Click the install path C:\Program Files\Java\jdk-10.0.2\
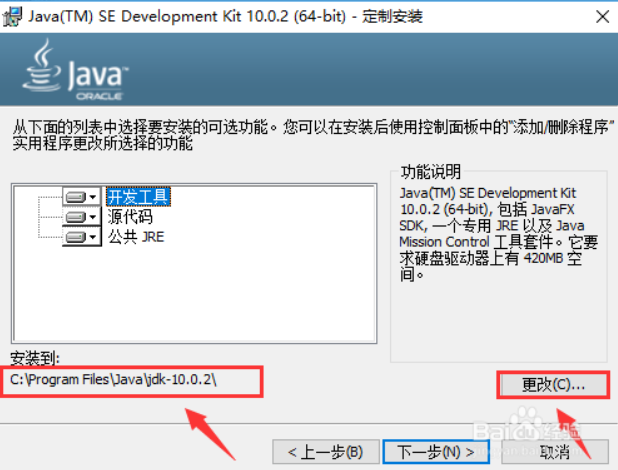Screen dimensions: 618x470 113,380
